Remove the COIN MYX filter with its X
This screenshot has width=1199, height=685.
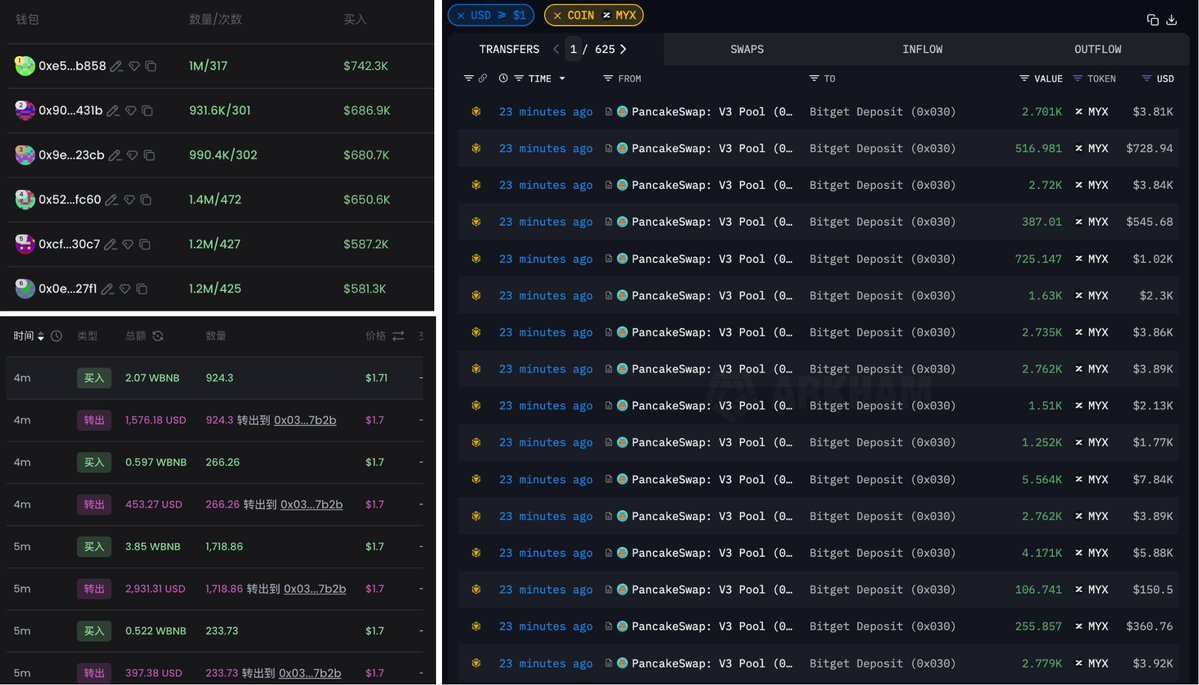click(557, 15)
